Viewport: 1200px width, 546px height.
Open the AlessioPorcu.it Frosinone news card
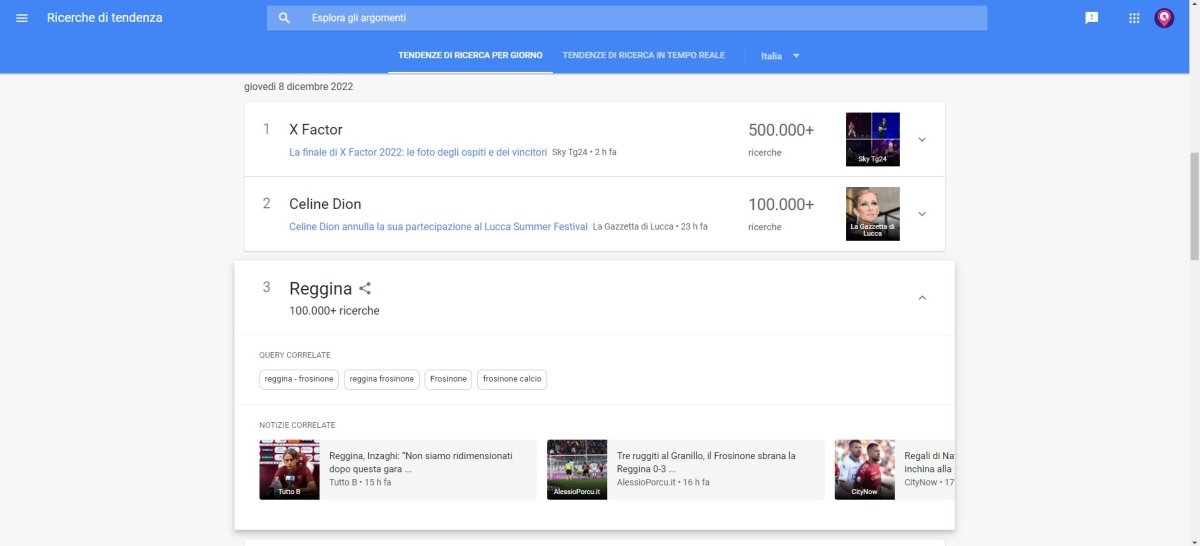(686, 469)
